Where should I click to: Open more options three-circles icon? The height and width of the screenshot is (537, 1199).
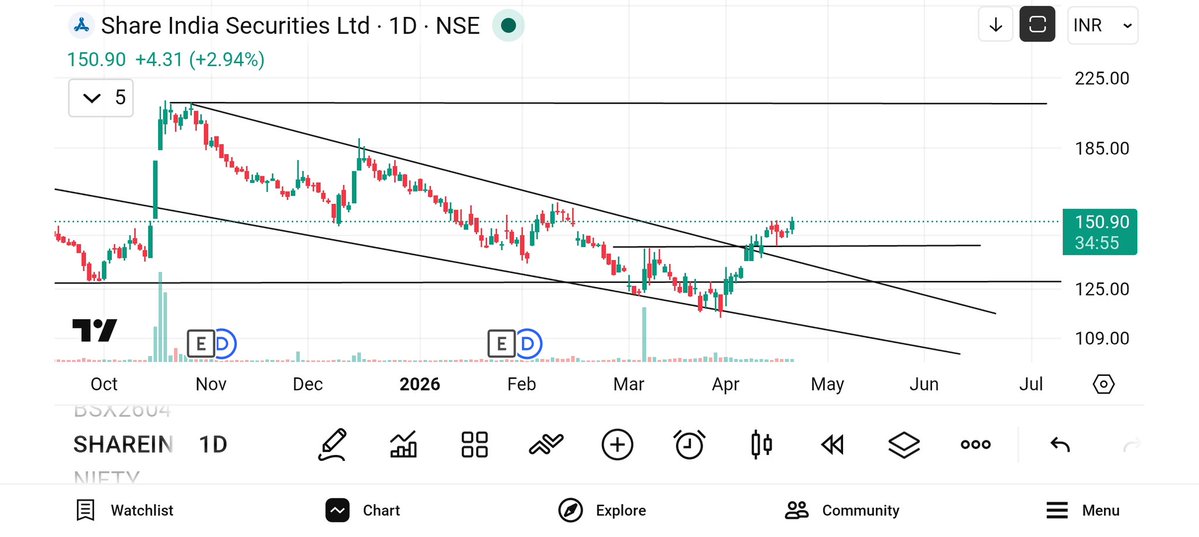coord(976,444)
